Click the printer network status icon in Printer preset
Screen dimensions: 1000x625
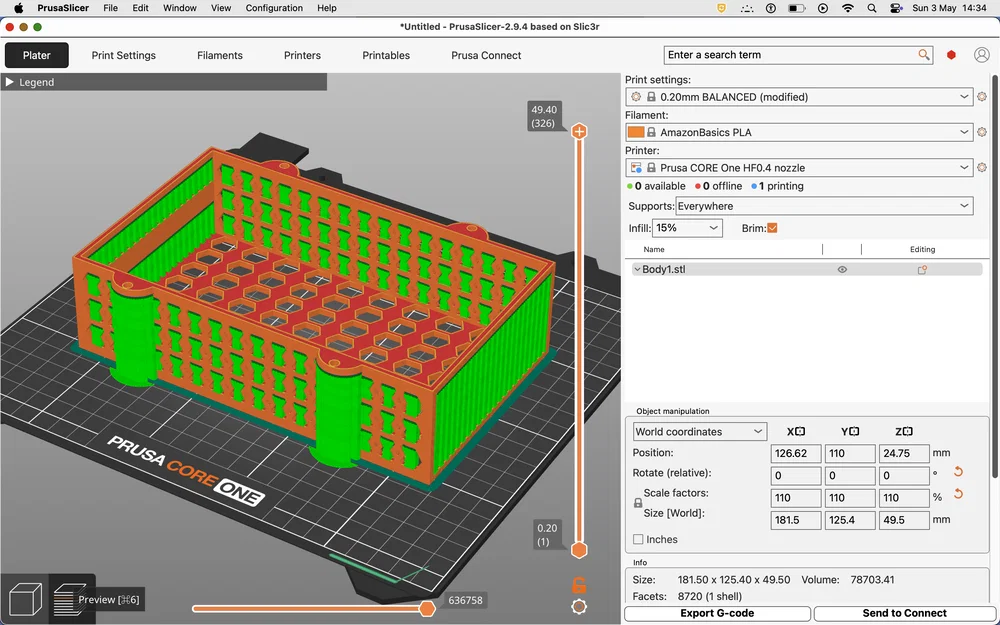pyautogui.click(x=636, y=168)
